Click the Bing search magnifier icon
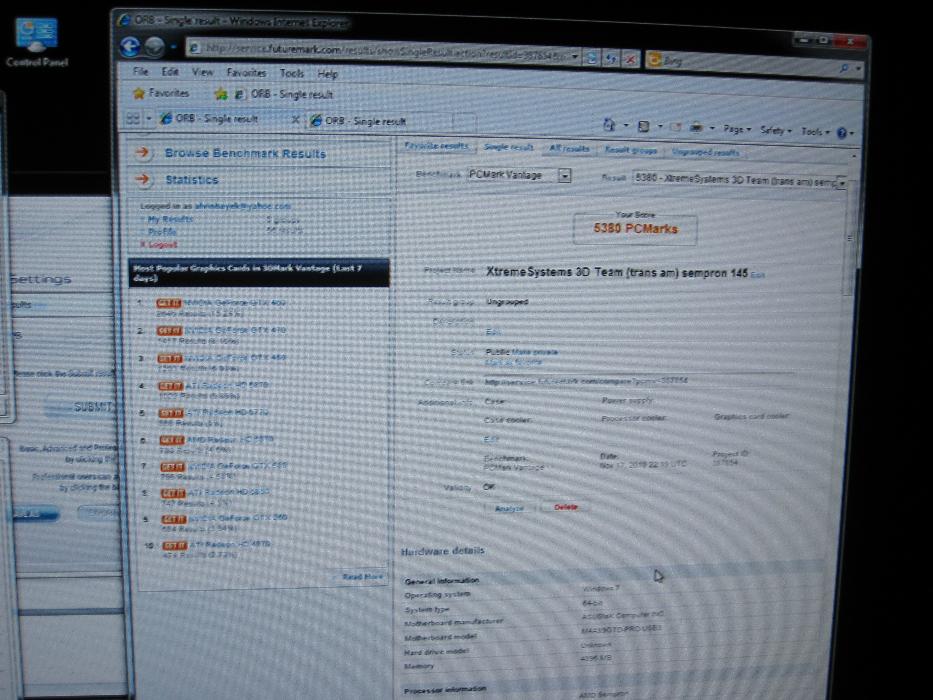 844,68
